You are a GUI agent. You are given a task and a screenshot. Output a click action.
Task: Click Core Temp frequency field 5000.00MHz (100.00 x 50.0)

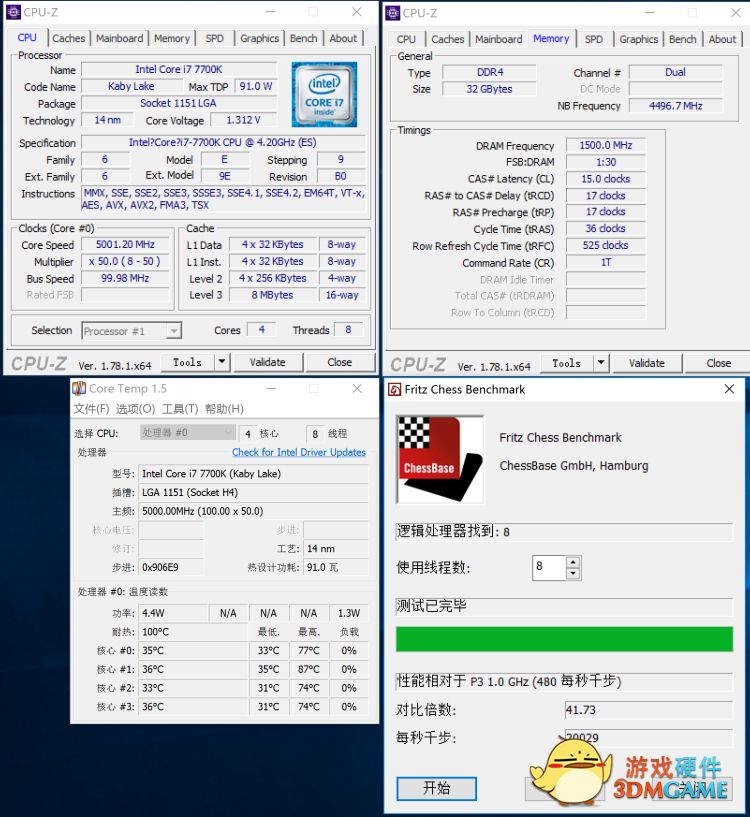pos(254,511)
